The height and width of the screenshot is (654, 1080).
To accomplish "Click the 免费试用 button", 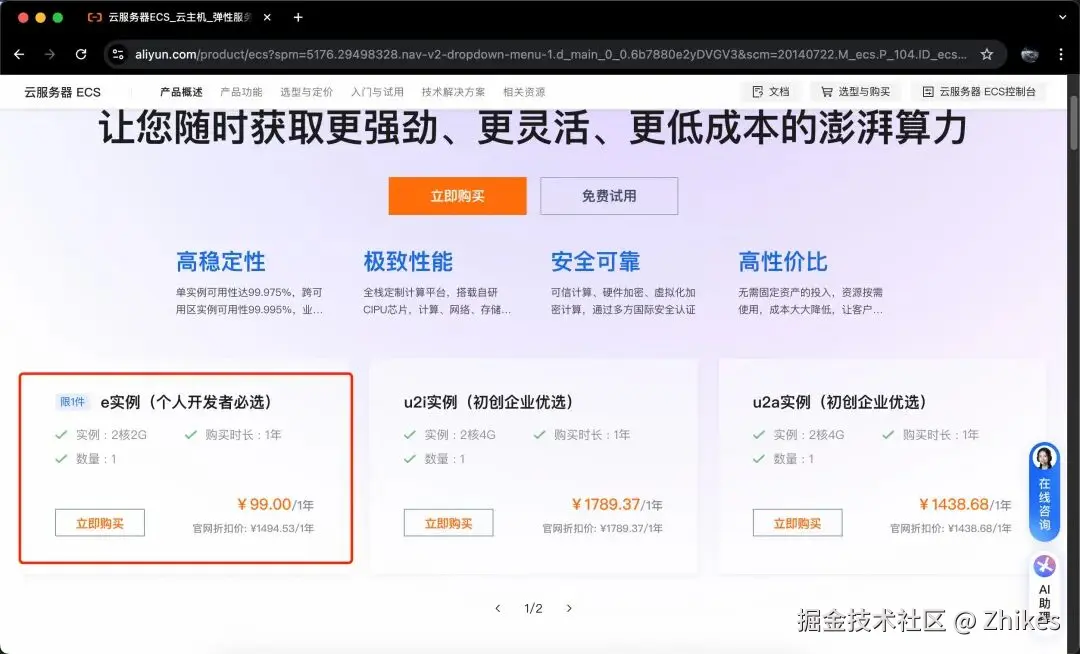I will 609,196.
